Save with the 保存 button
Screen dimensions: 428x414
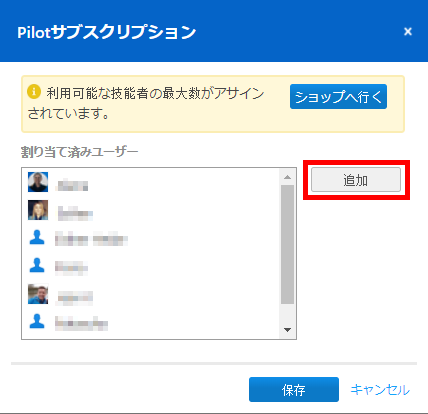(294, 389)
